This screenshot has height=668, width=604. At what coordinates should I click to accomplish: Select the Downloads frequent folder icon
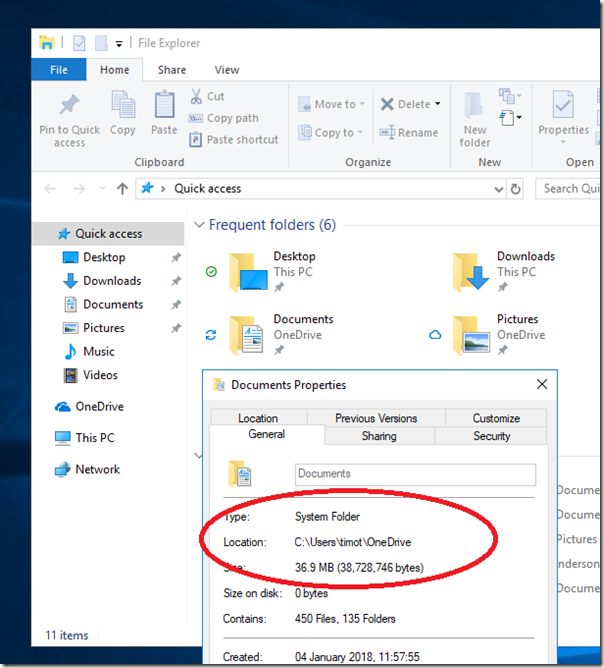(x=471, y=272)
